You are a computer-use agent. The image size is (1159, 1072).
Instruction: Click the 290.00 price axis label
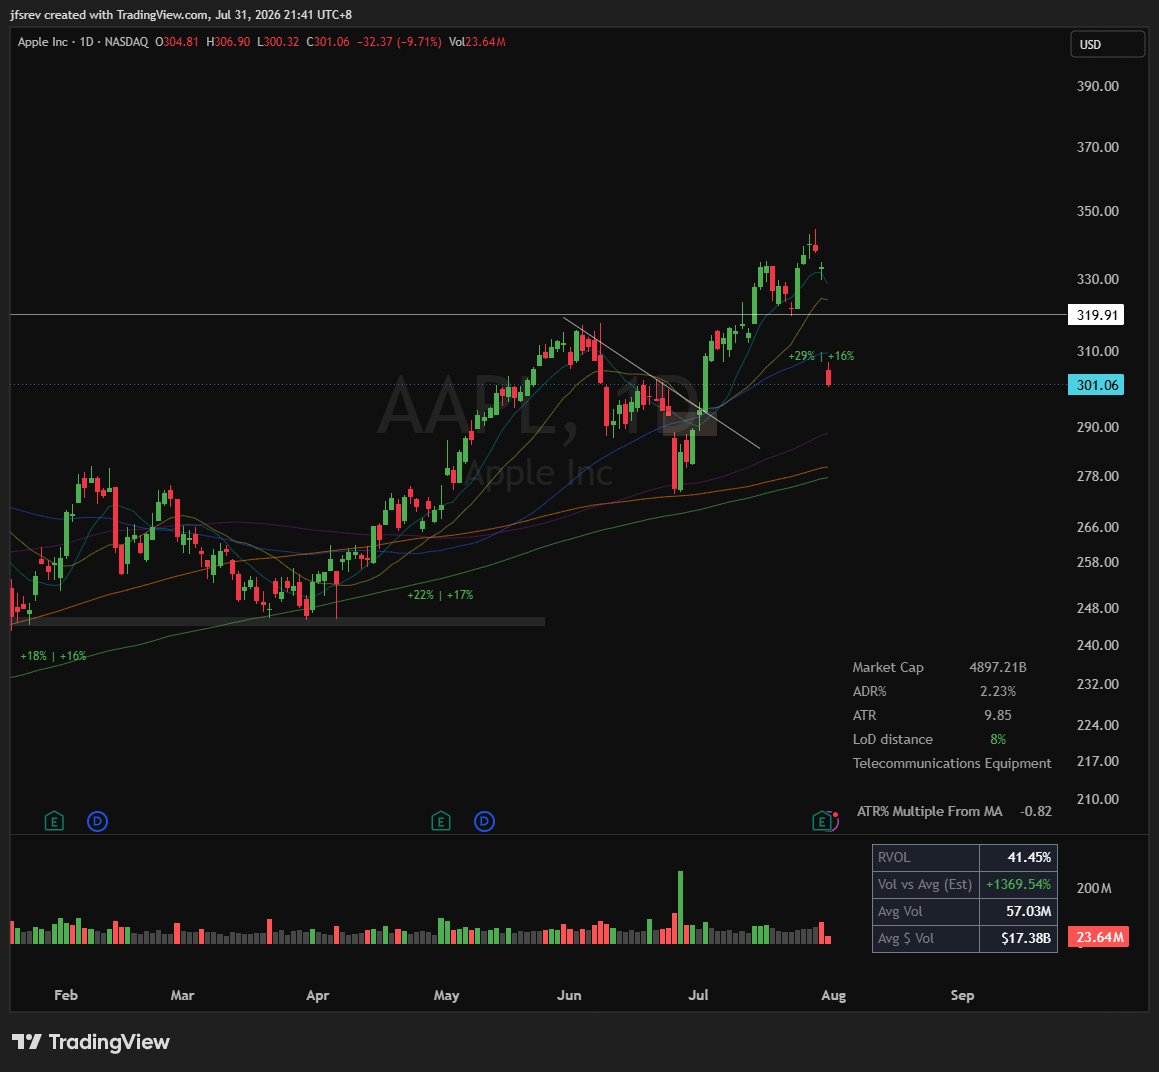coord(1098,427)
